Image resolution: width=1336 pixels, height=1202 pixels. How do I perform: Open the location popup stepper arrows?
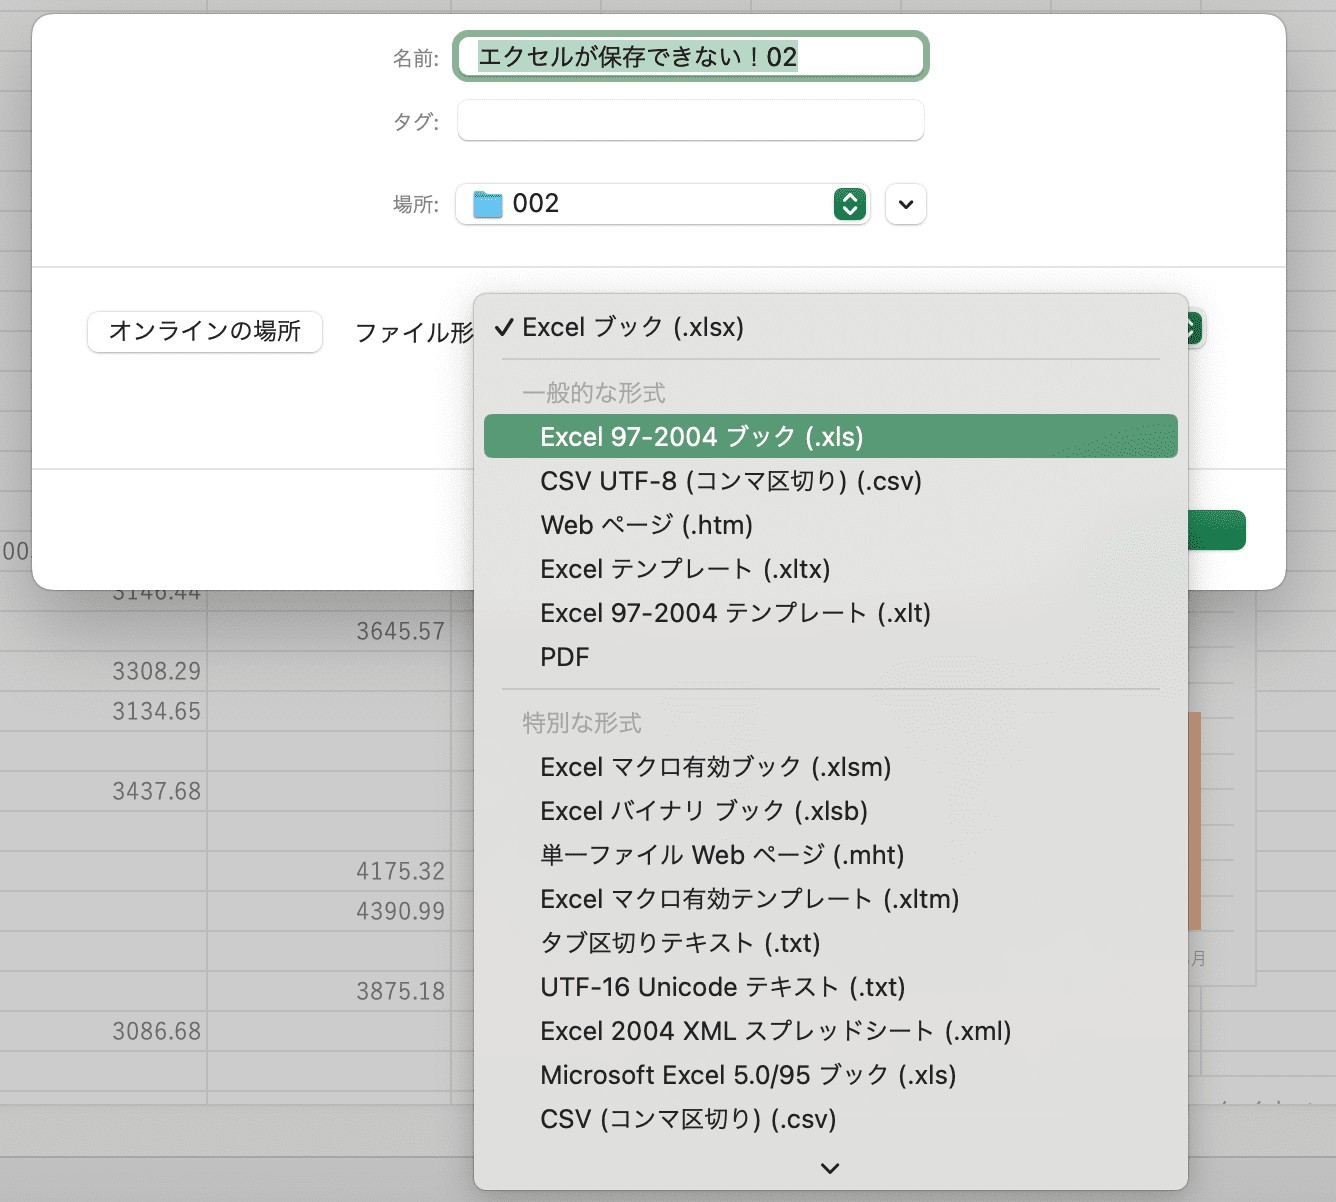849,204
